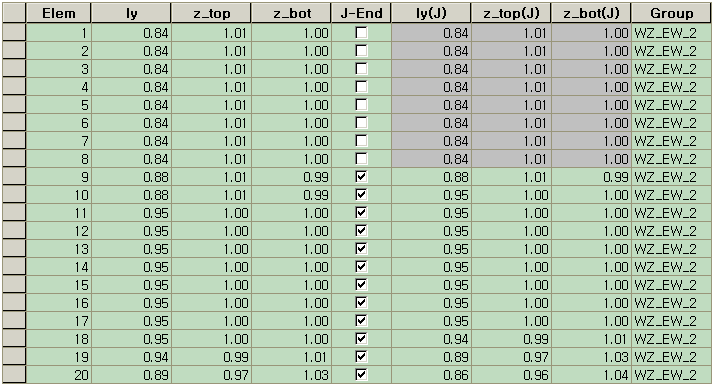Screen dimensions: 714x386
Task: Disable J-End checkbox for element 14
Action: [x=361, y=267]
